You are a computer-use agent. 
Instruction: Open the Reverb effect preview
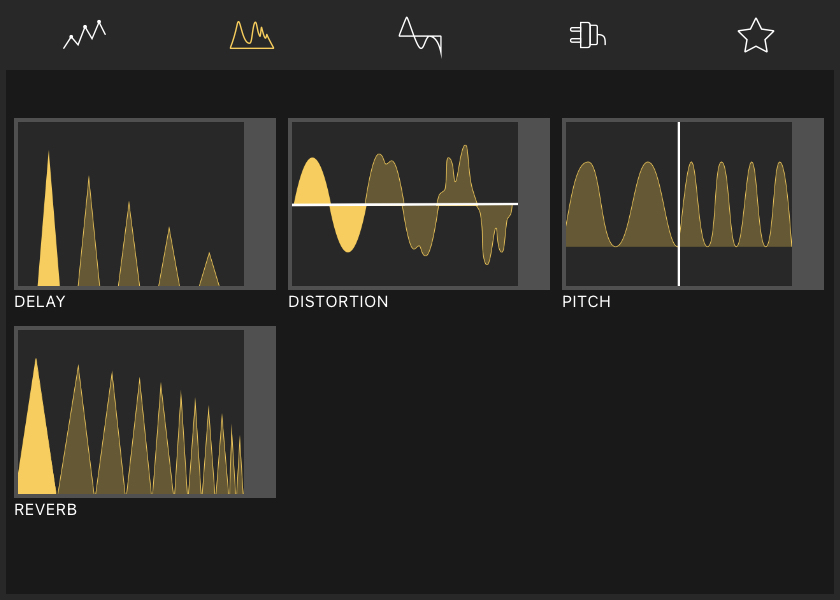pos(131,412)
